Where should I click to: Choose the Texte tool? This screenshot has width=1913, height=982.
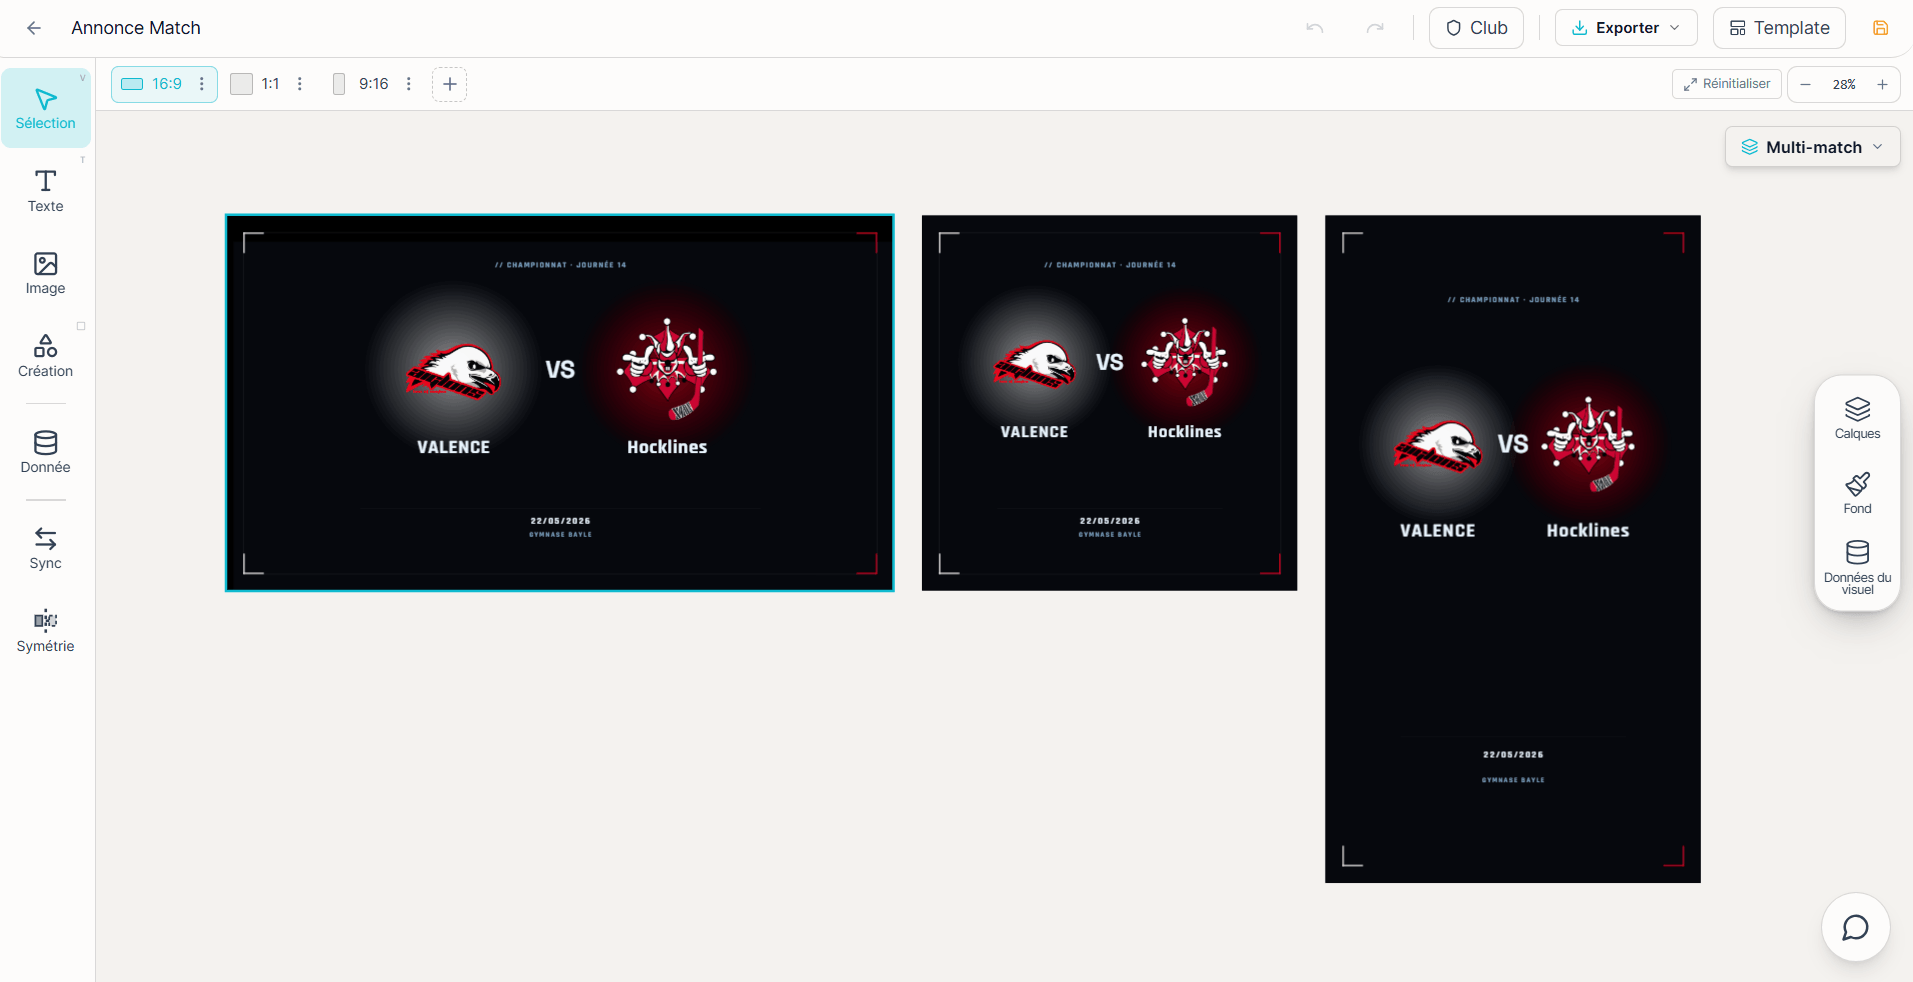(x=46, y=190)
